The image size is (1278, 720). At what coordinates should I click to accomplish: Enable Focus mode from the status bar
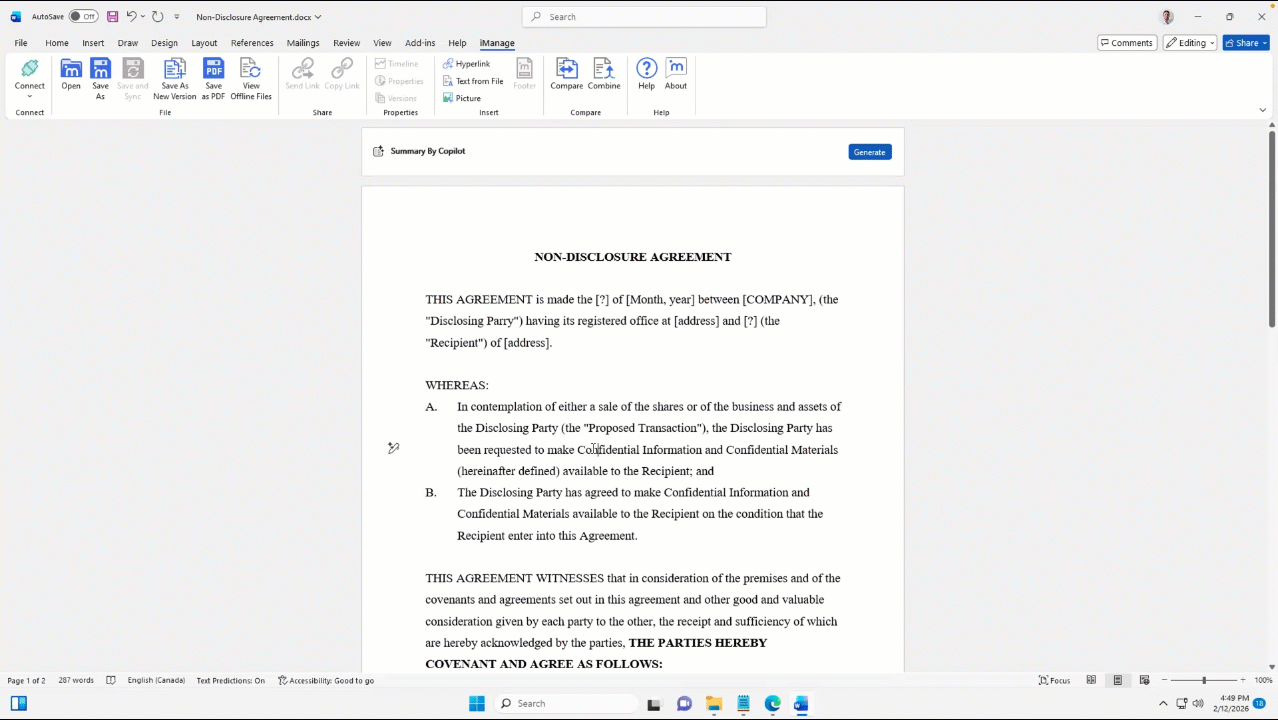1054,680
